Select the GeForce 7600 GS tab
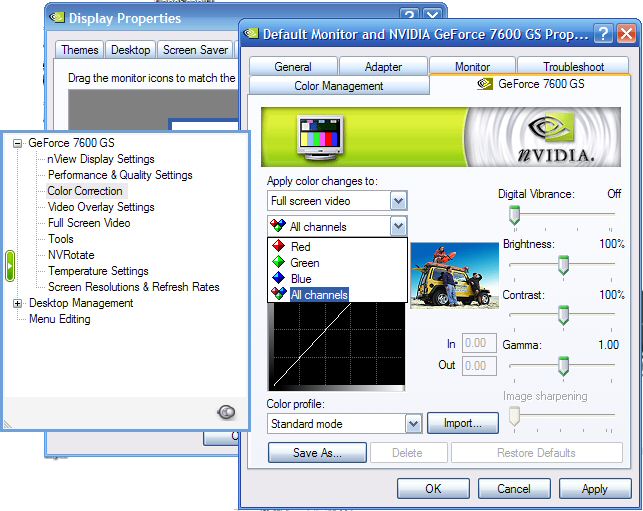643x511 pixels. tap(530, 84)
